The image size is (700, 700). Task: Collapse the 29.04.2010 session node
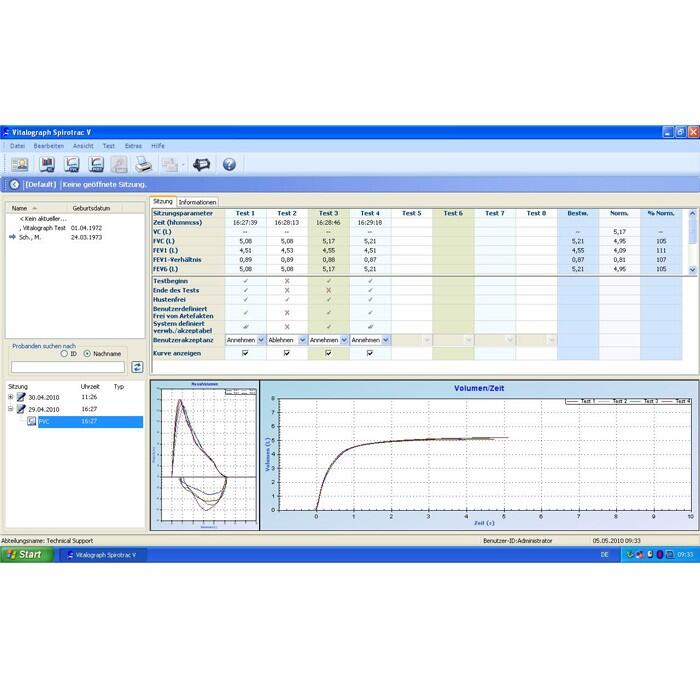tap(11, 409)
